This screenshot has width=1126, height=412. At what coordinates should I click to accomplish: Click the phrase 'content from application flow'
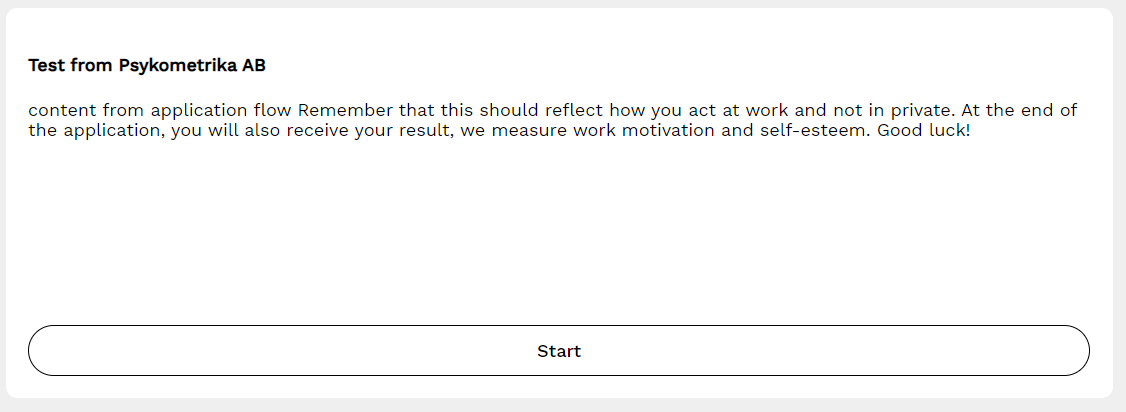pos(160,110)
